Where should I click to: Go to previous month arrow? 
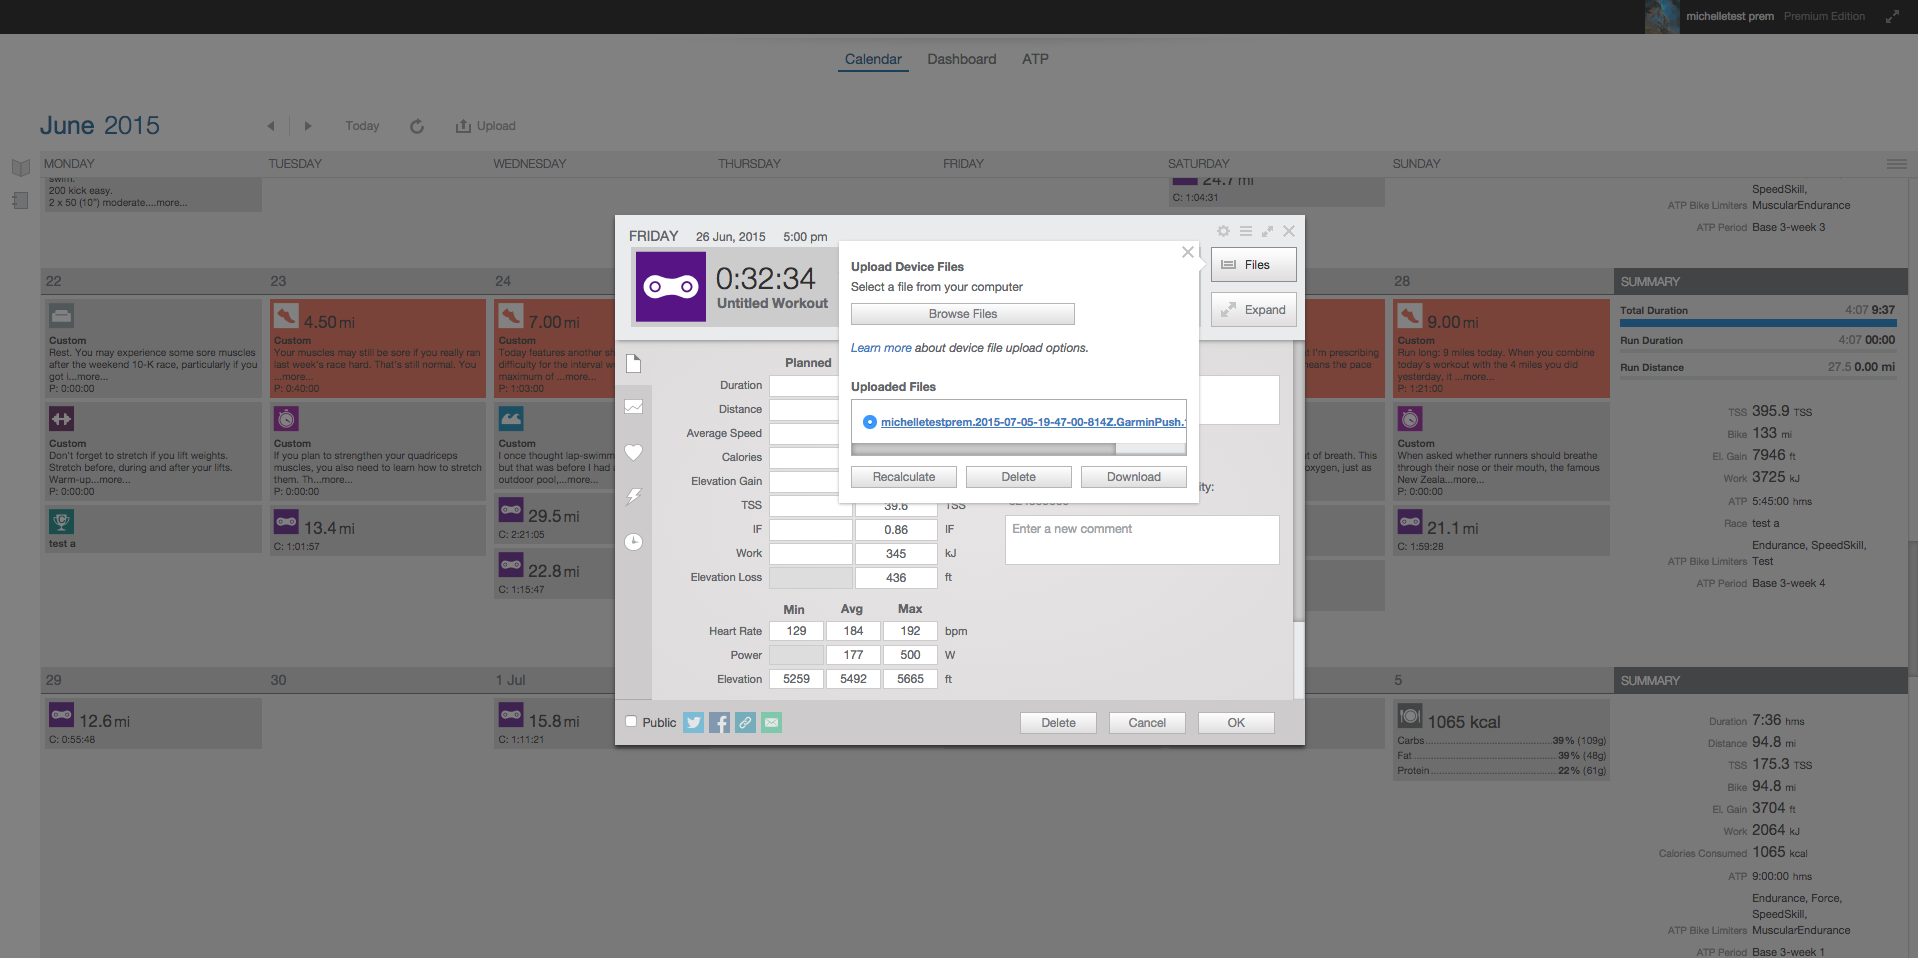(x=270, y=126)
